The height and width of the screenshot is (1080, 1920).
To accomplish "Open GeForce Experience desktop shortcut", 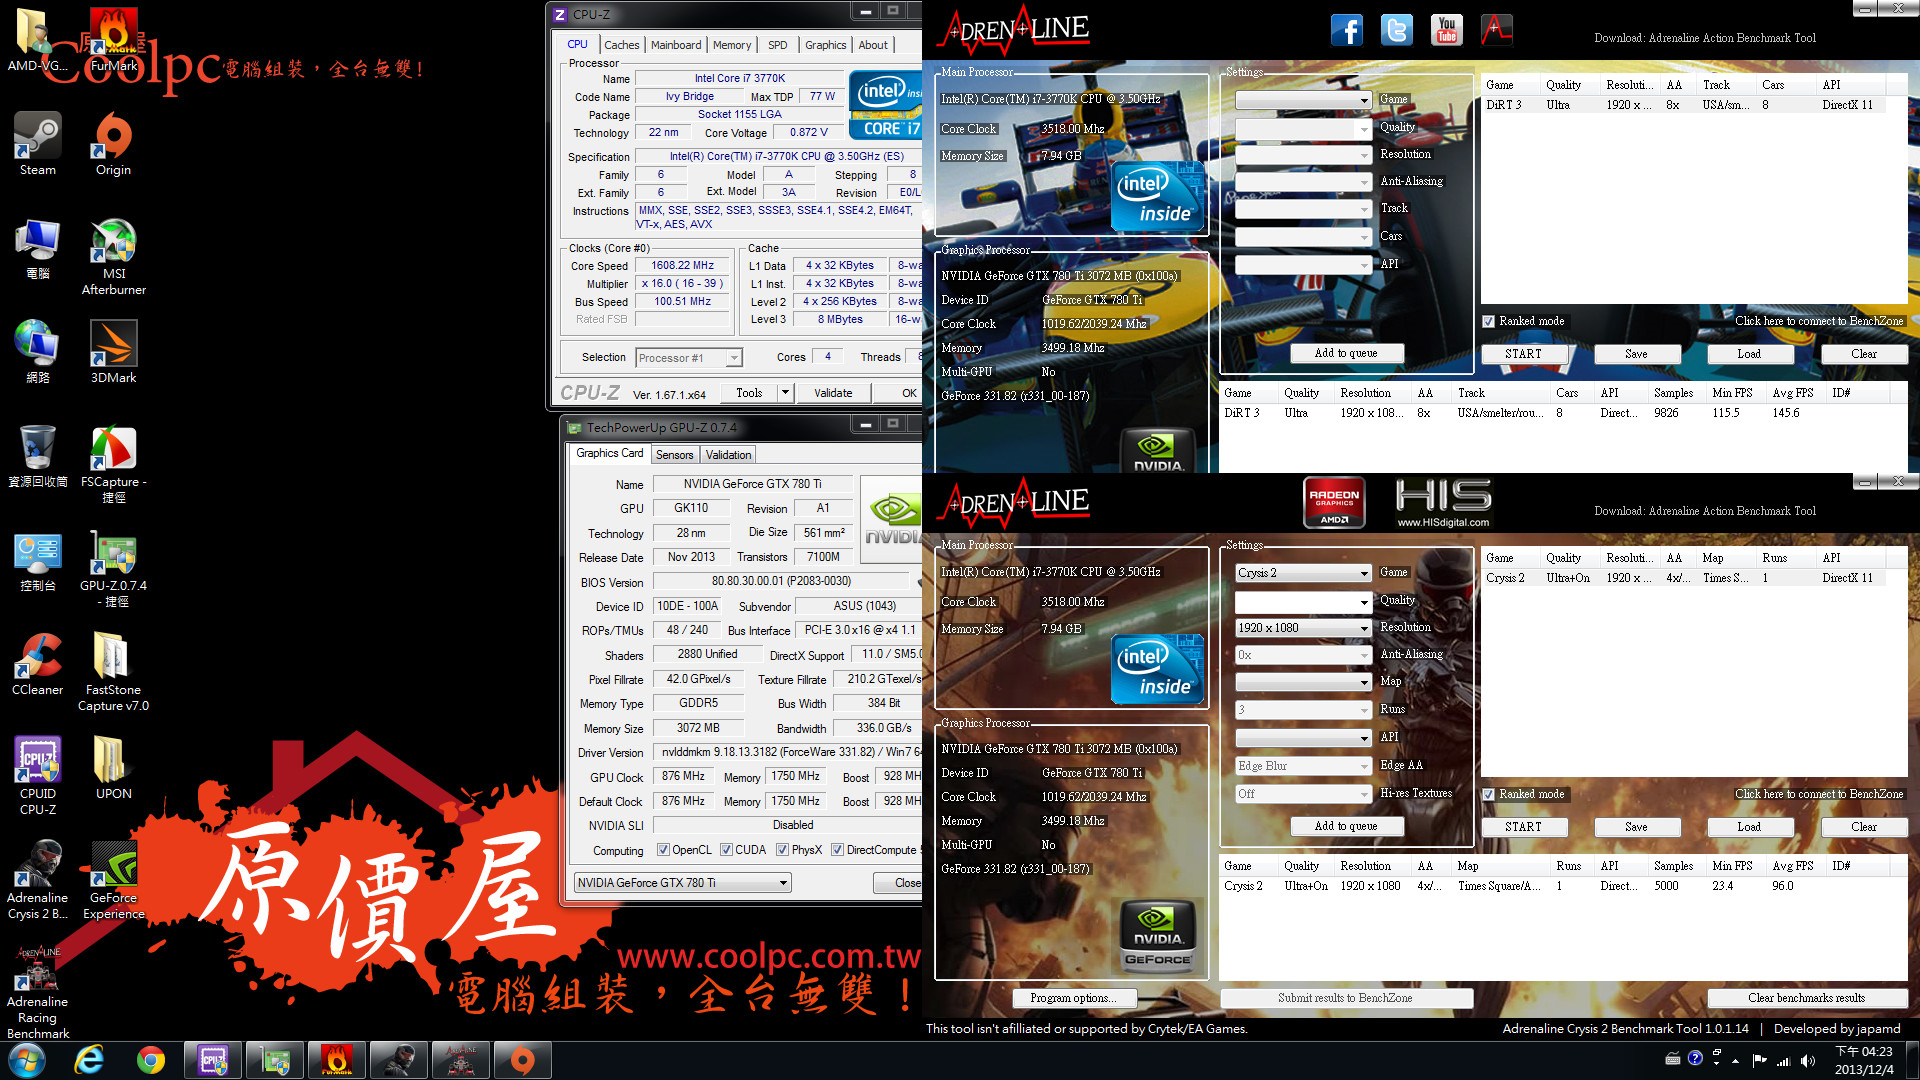I will (x=113, y=880).
